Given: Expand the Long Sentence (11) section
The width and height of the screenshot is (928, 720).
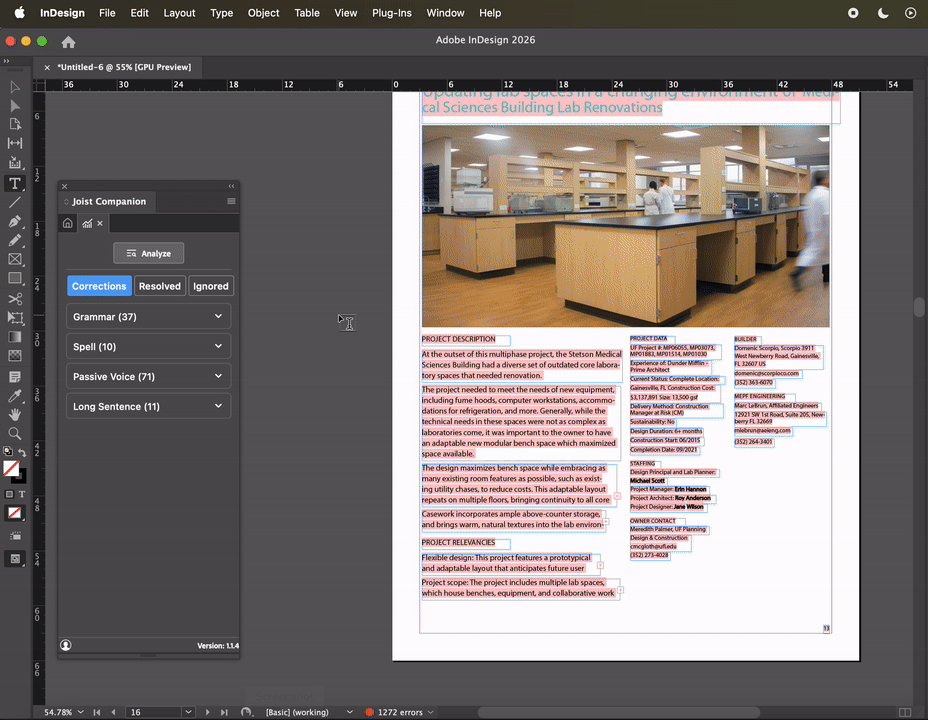Looking at the screenshot, I should coord(149,406).
